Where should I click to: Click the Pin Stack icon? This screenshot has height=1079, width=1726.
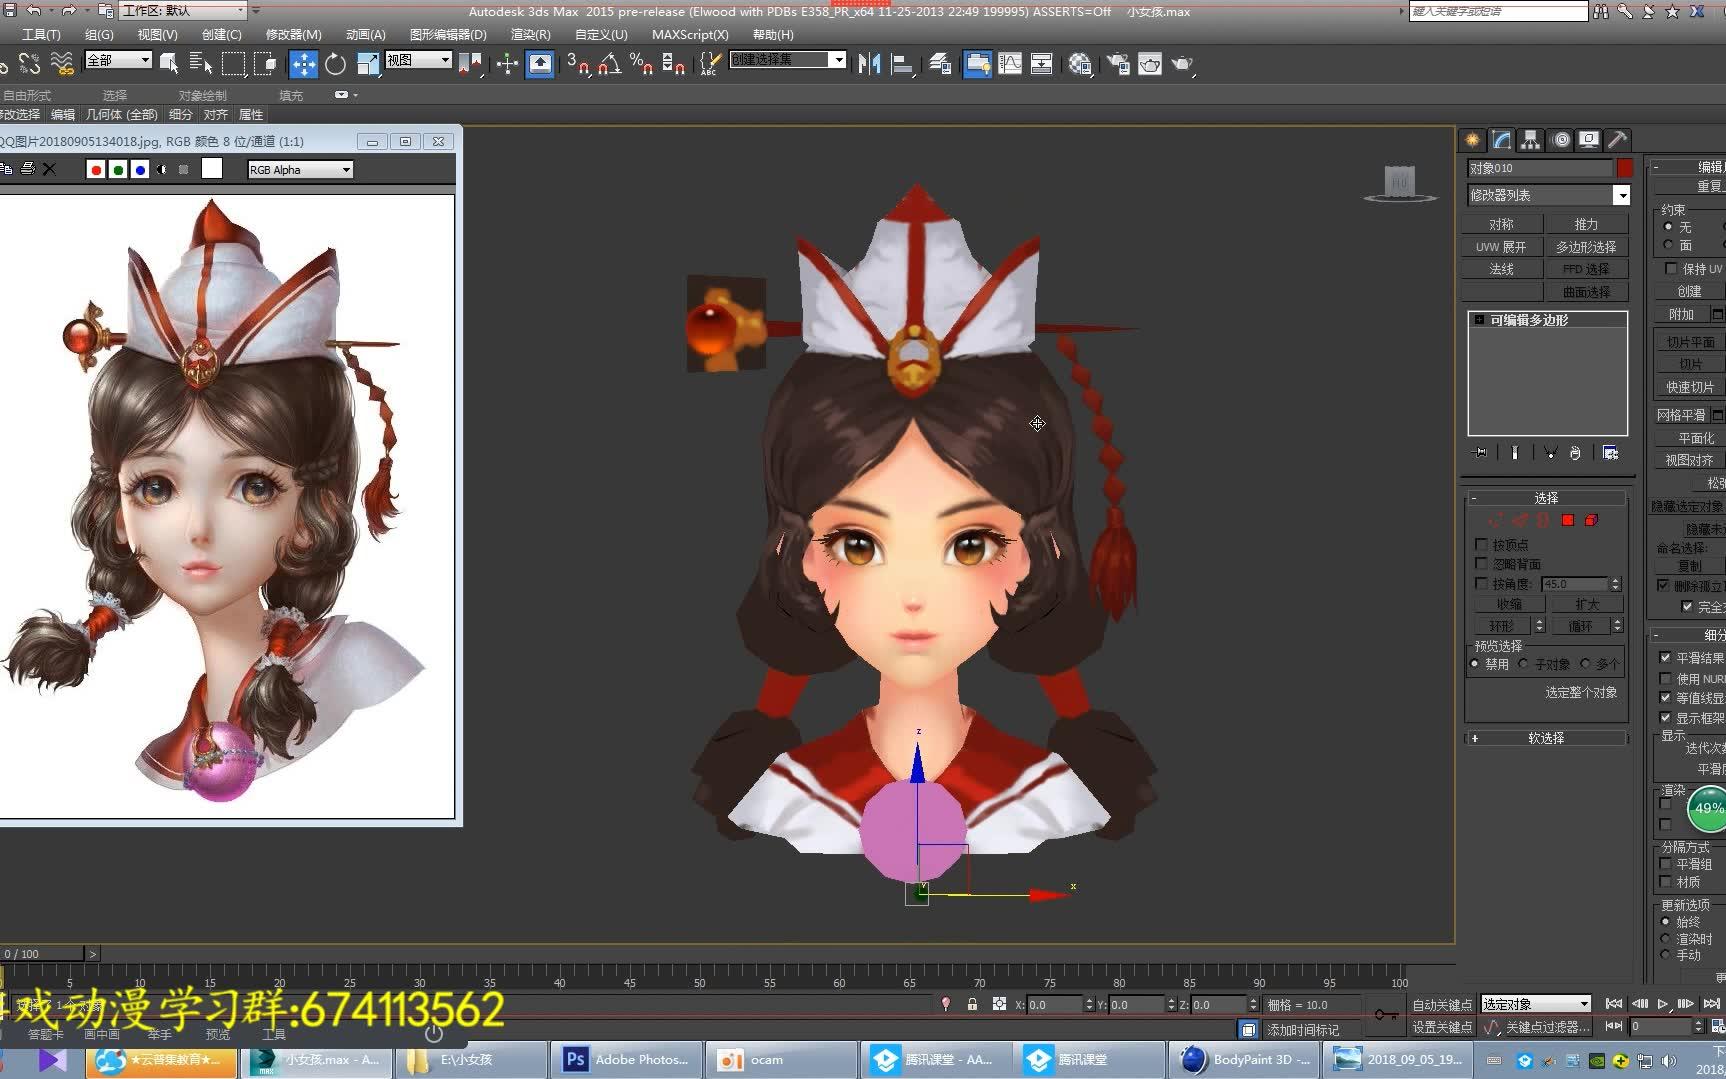click(1480, 453)
